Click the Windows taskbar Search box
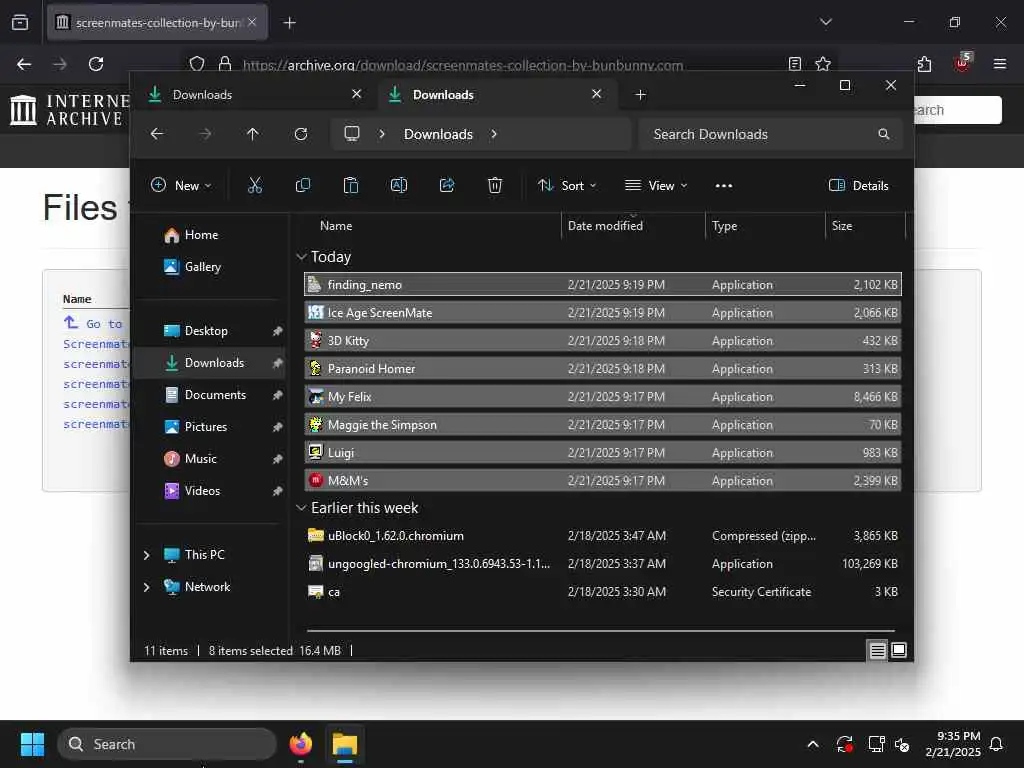The width and height of the screenshot is (1024, 768). (167, 744)
